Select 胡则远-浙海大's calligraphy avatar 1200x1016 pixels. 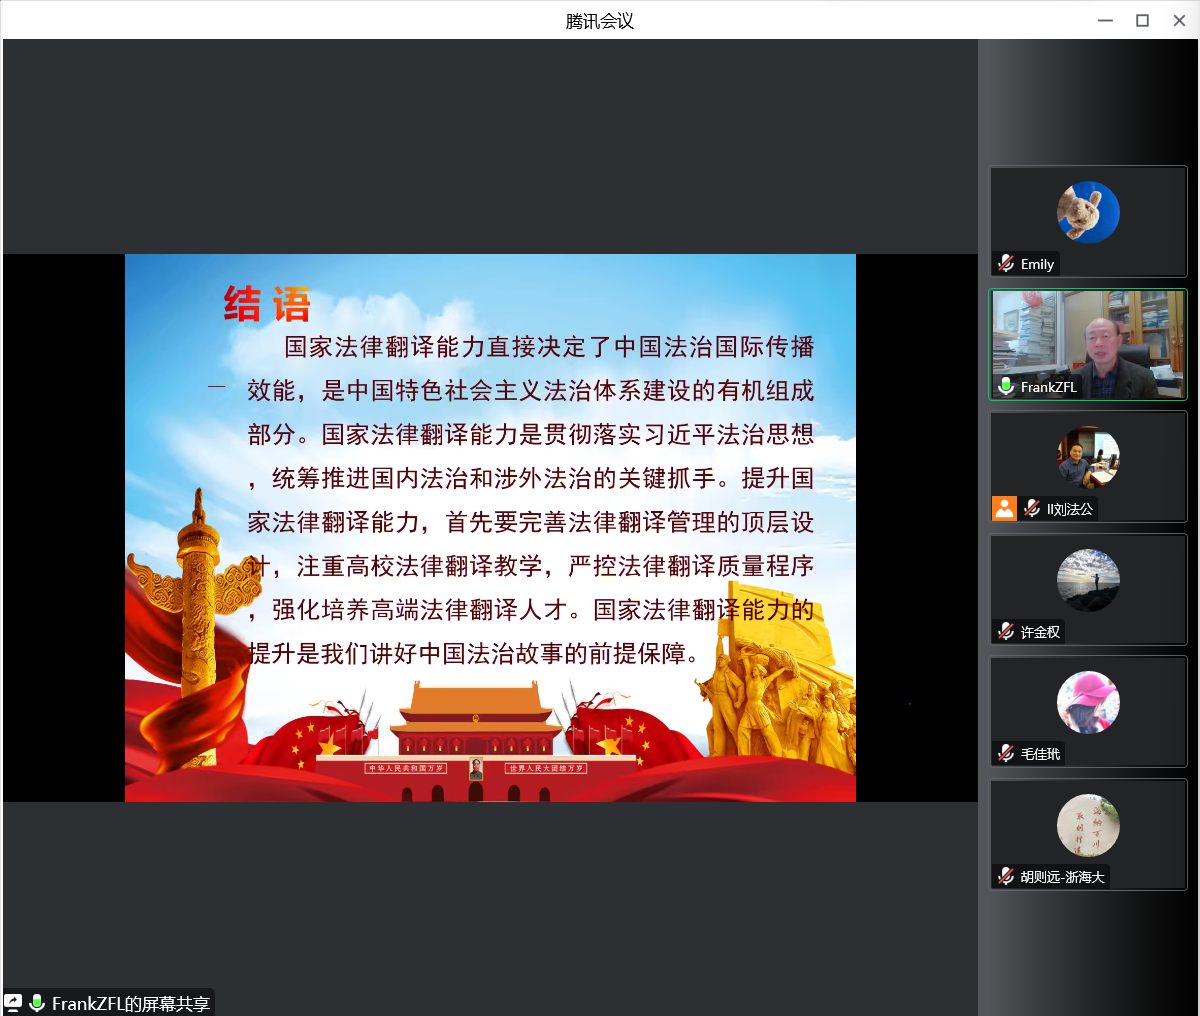pyautogui.click(x=1088, y=825)
